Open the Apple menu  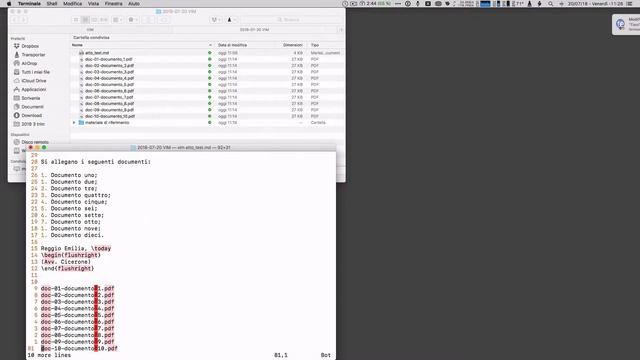coord(9,4)
